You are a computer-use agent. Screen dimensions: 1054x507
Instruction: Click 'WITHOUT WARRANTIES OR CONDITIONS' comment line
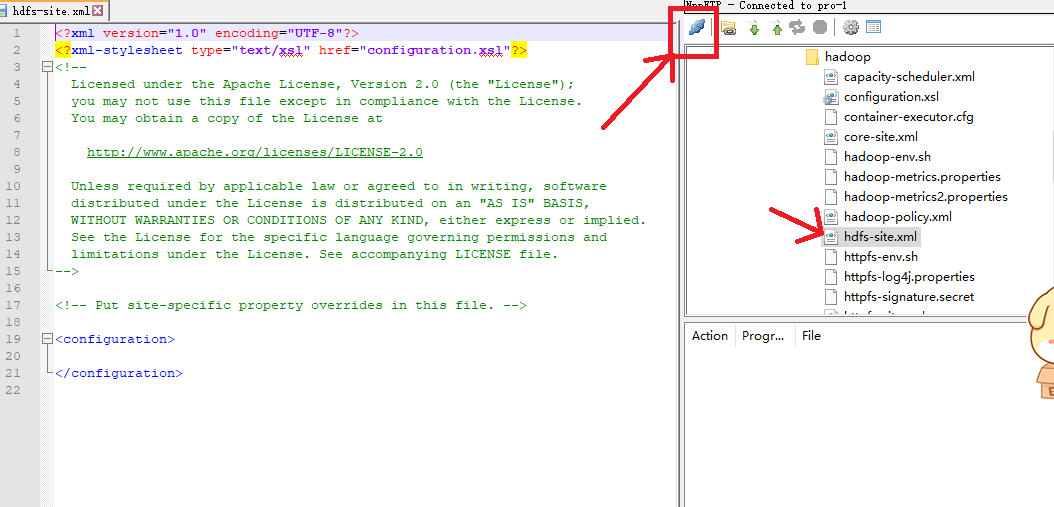pos(358,220)
